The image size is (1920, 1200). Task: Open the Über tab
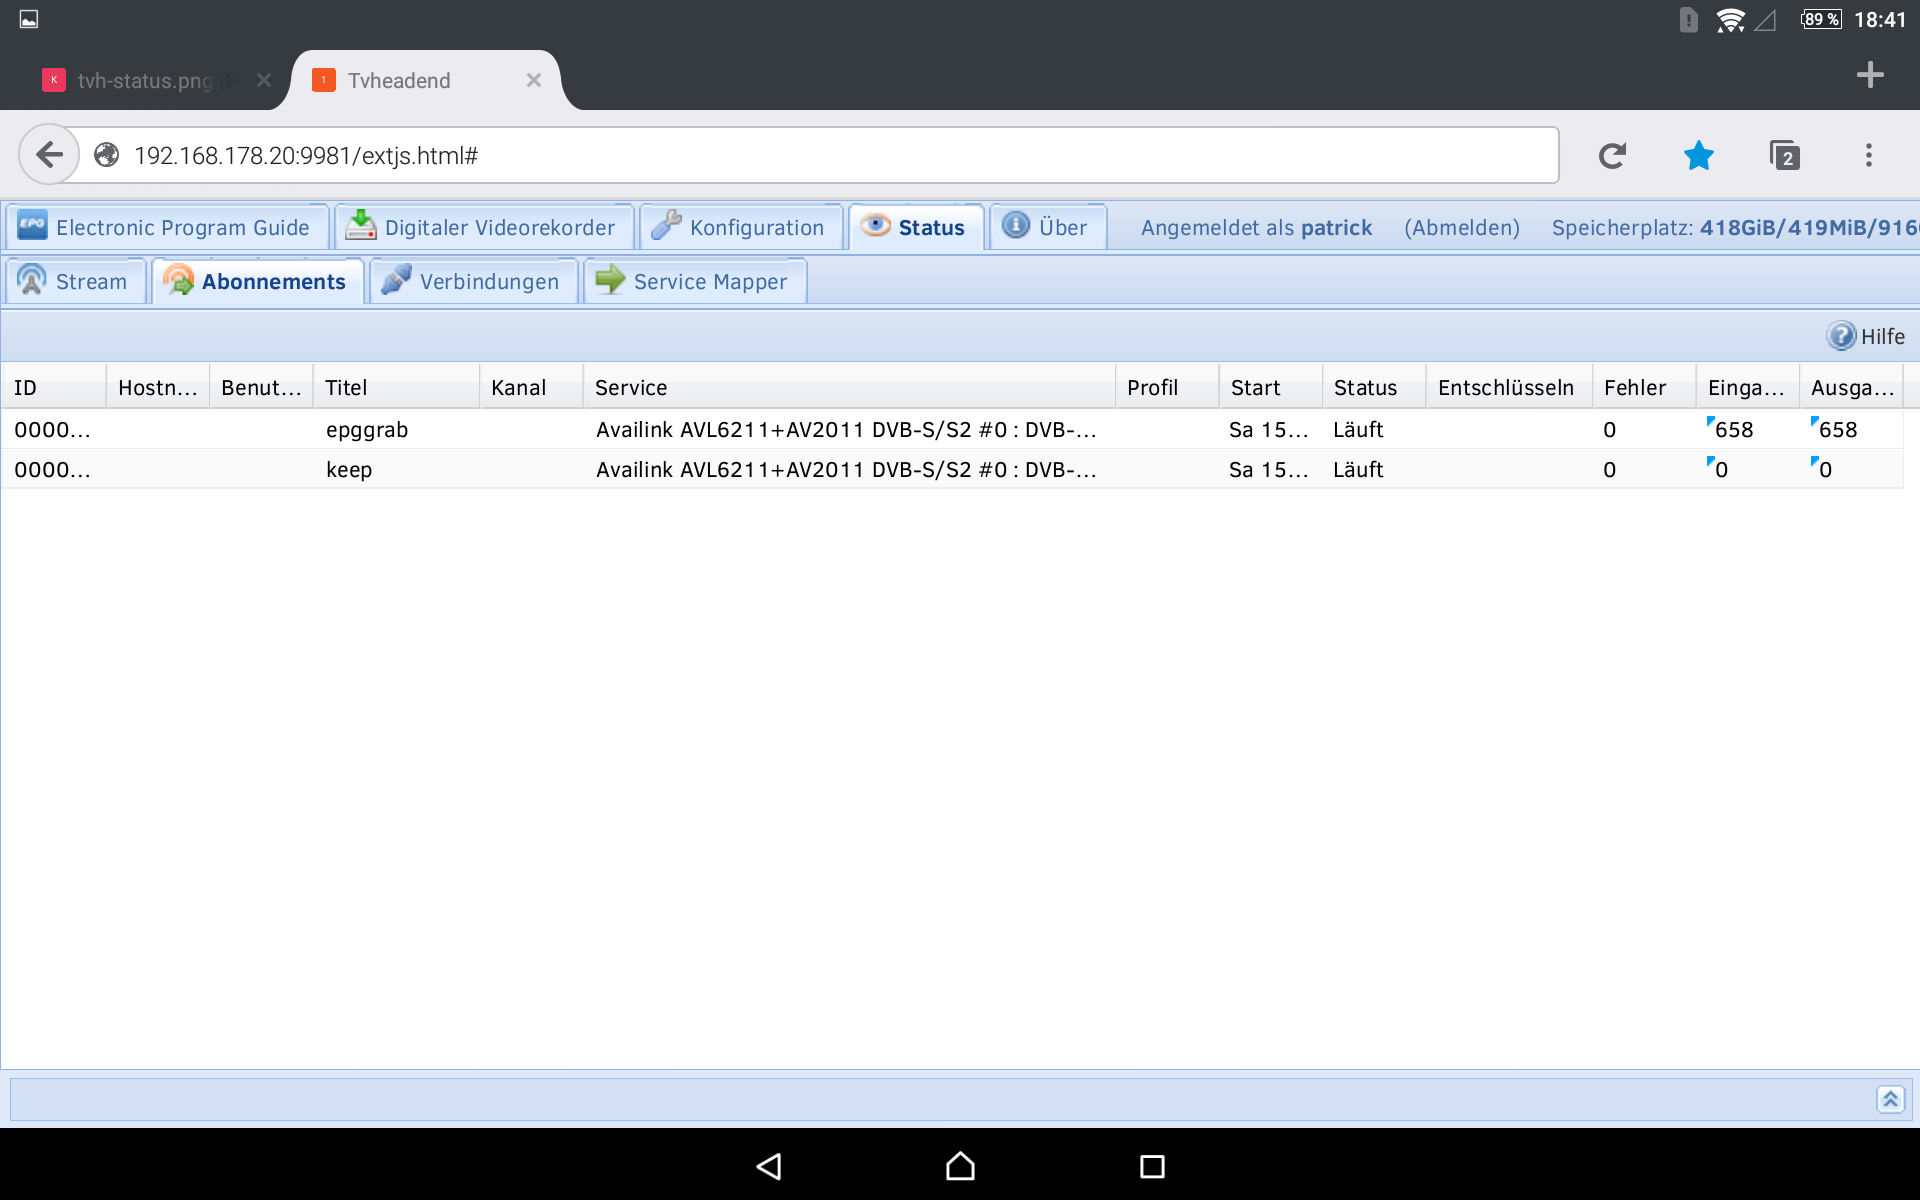(1048, 227)
